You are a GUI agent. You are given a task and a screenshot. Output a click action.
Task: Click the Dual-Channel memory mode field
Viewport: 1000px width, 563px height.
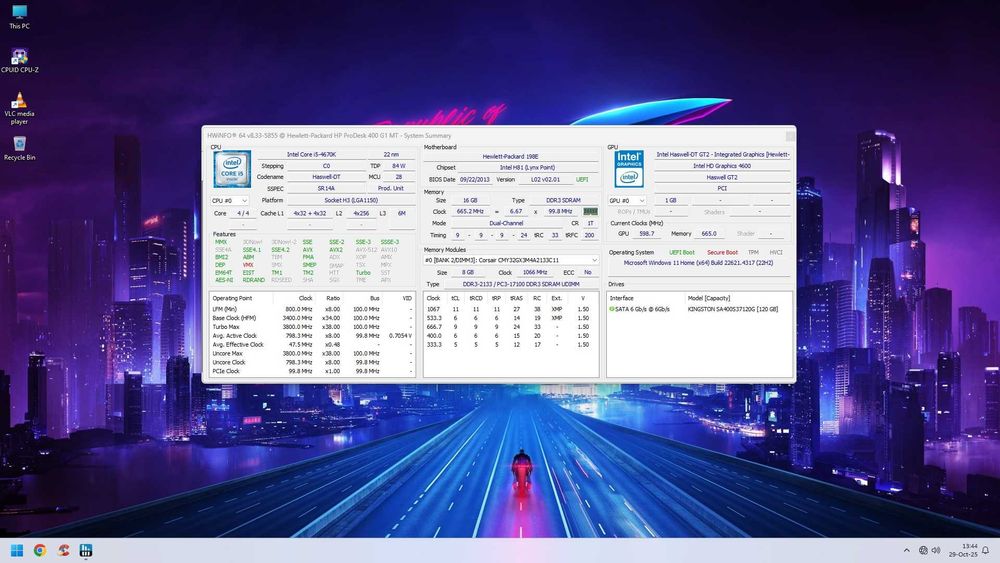[506, 224]
